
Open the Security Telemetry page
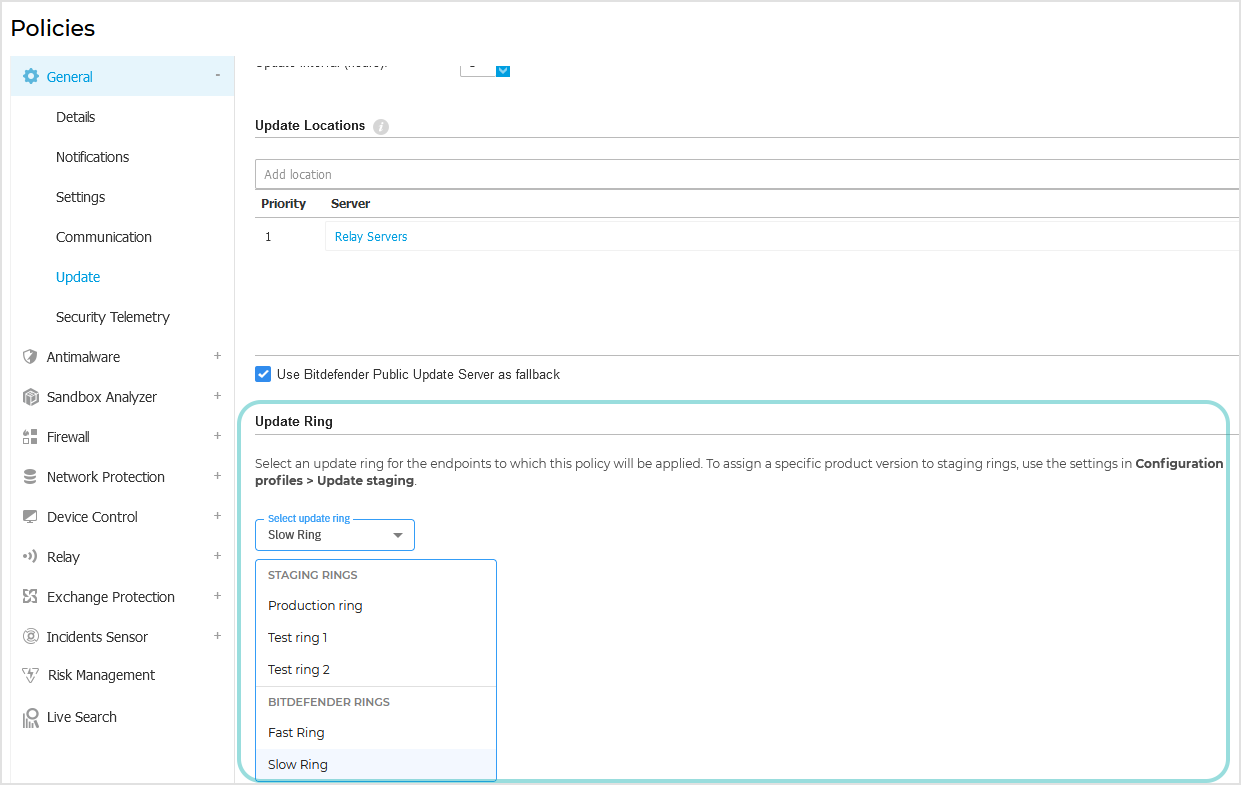[x=113, y=316]
